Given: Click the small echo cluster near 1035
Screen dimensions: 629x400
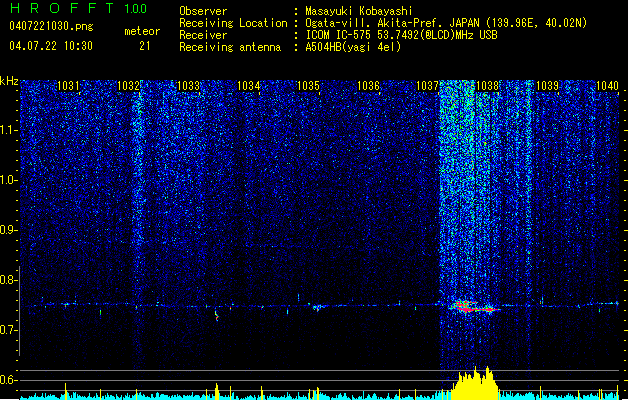Looking at the screenshot, I should pos(318,308).
